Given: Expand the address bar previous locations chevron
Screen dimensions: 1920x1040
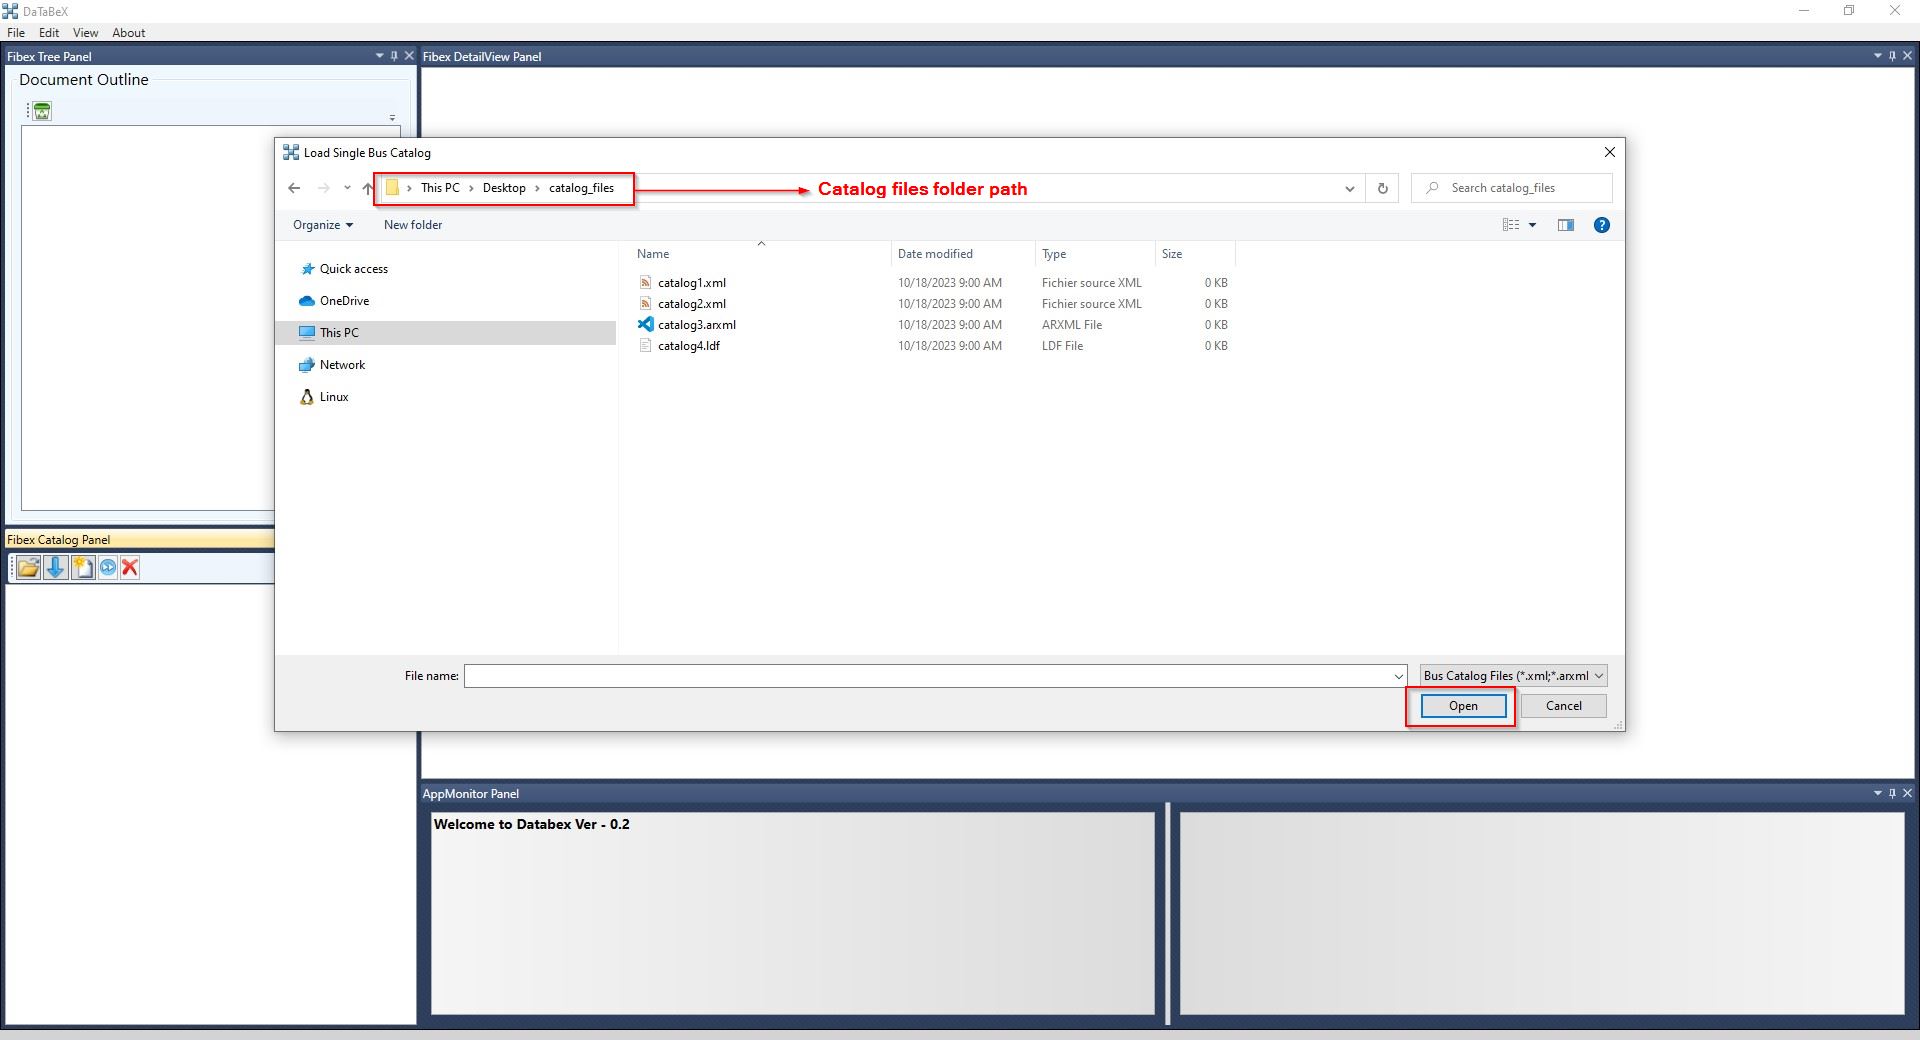Looking at the screenshot, I should click(x=1349, y=188).
